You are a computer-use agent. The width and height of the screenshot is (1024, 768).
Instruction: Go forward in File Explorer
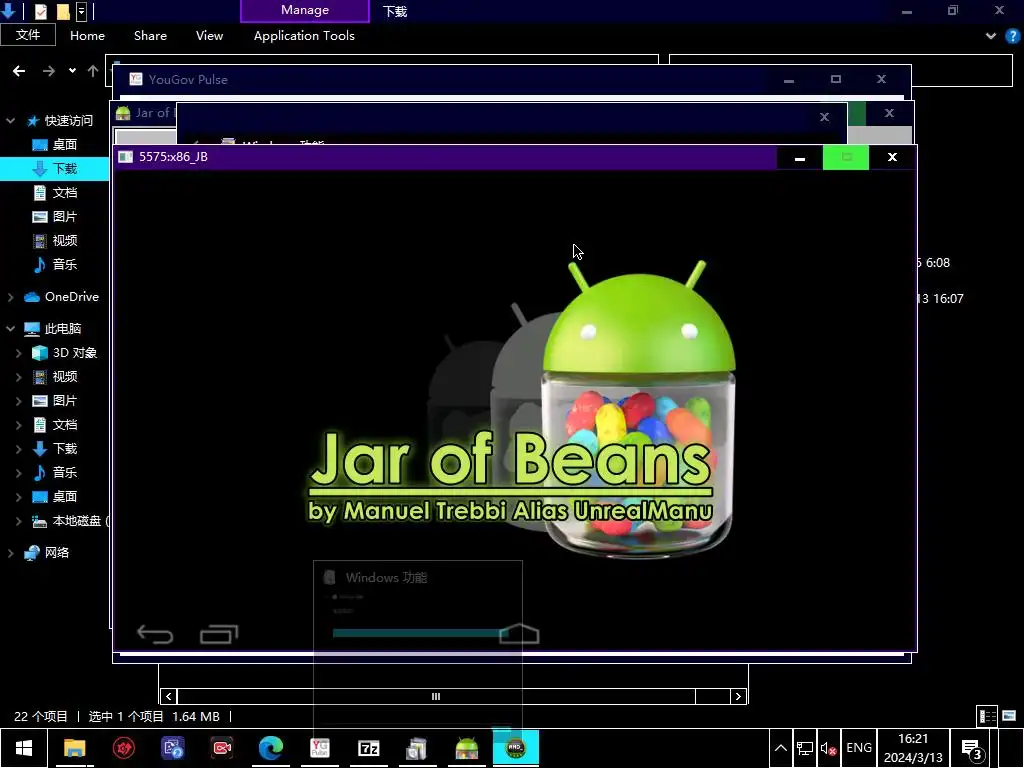(49, 71)
